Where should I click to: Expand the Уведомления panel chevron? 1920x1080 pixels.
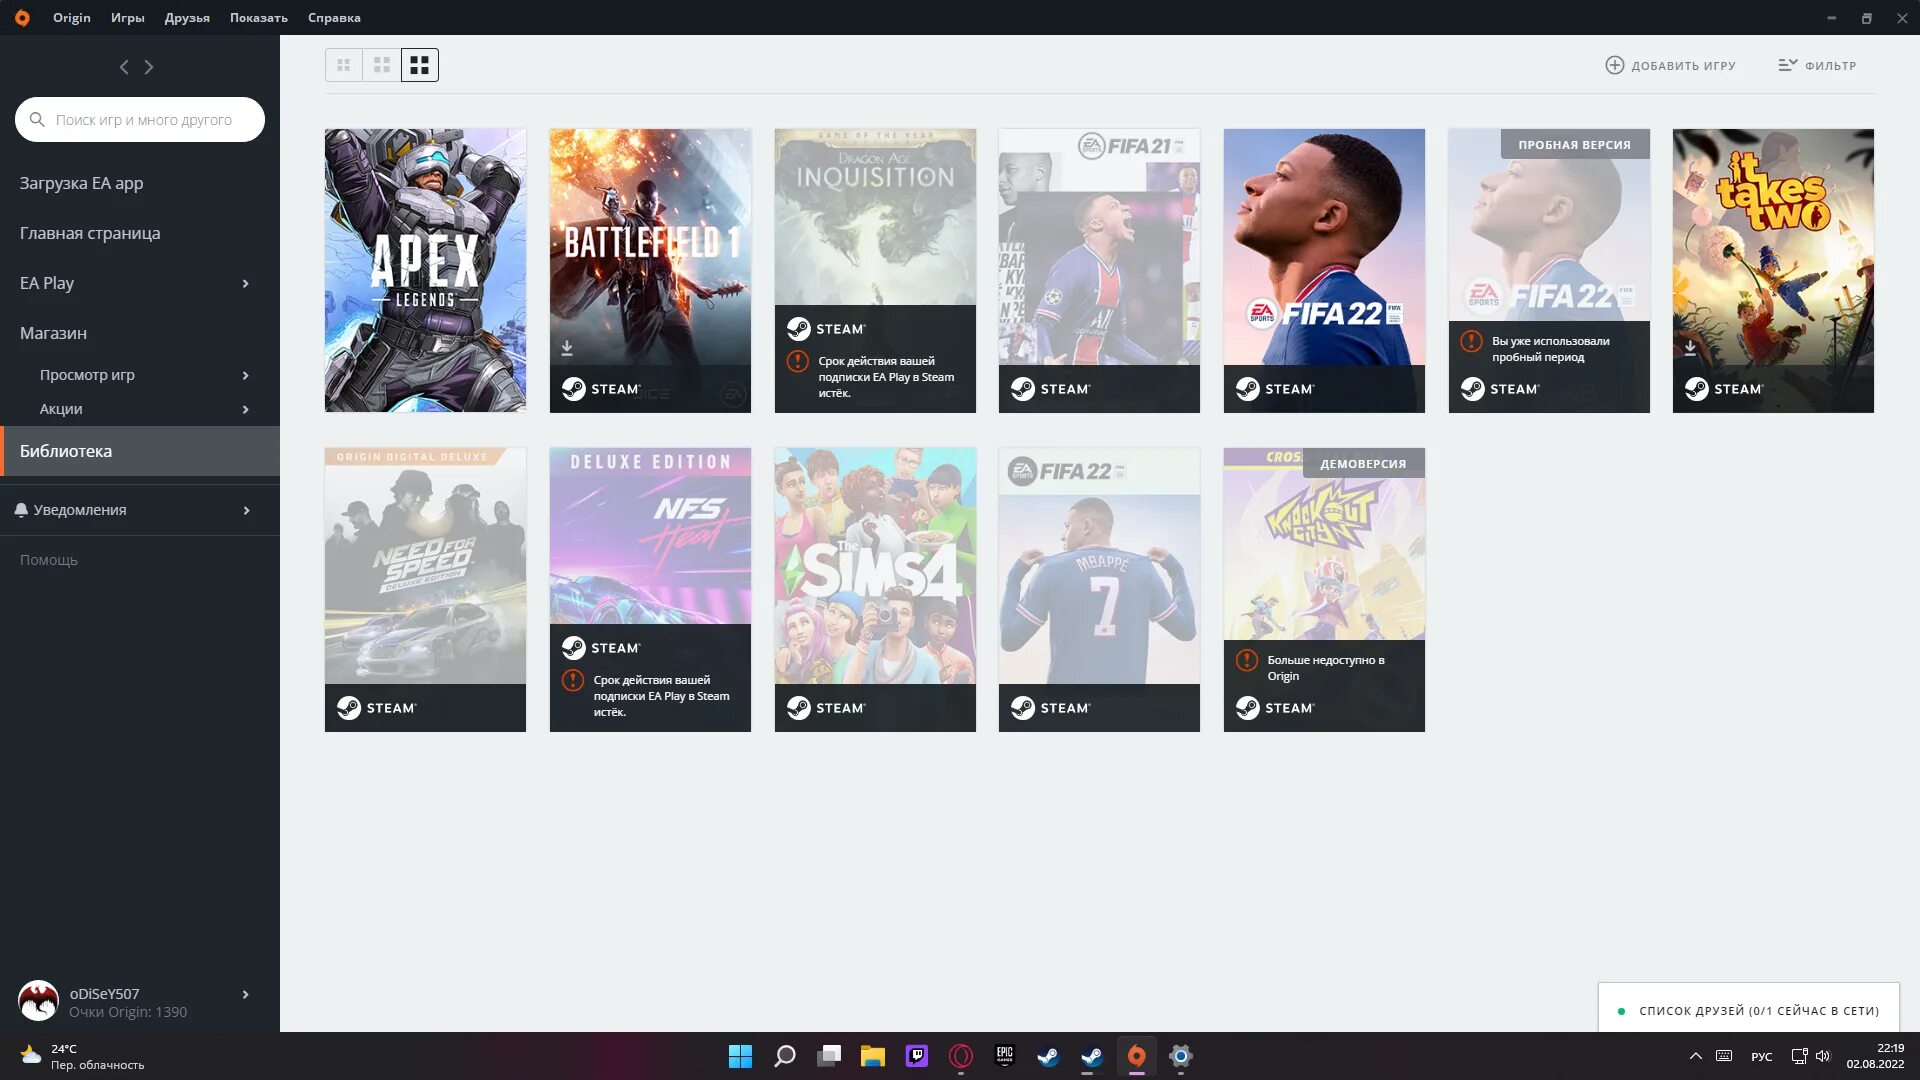point(246,511)
